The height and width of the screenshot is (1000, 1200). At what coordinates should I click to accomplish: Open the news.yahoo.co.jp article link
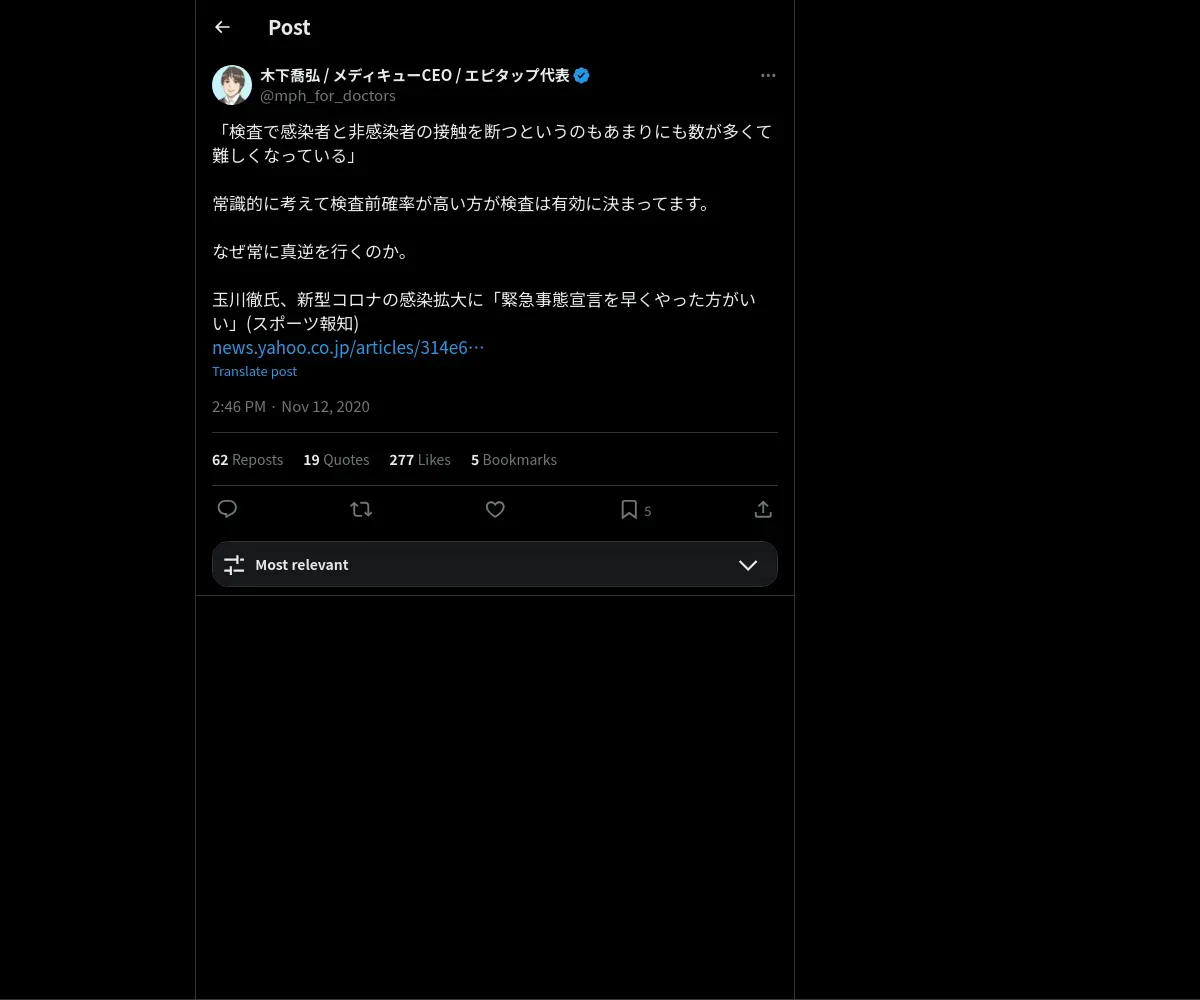[x=348, y=348]
